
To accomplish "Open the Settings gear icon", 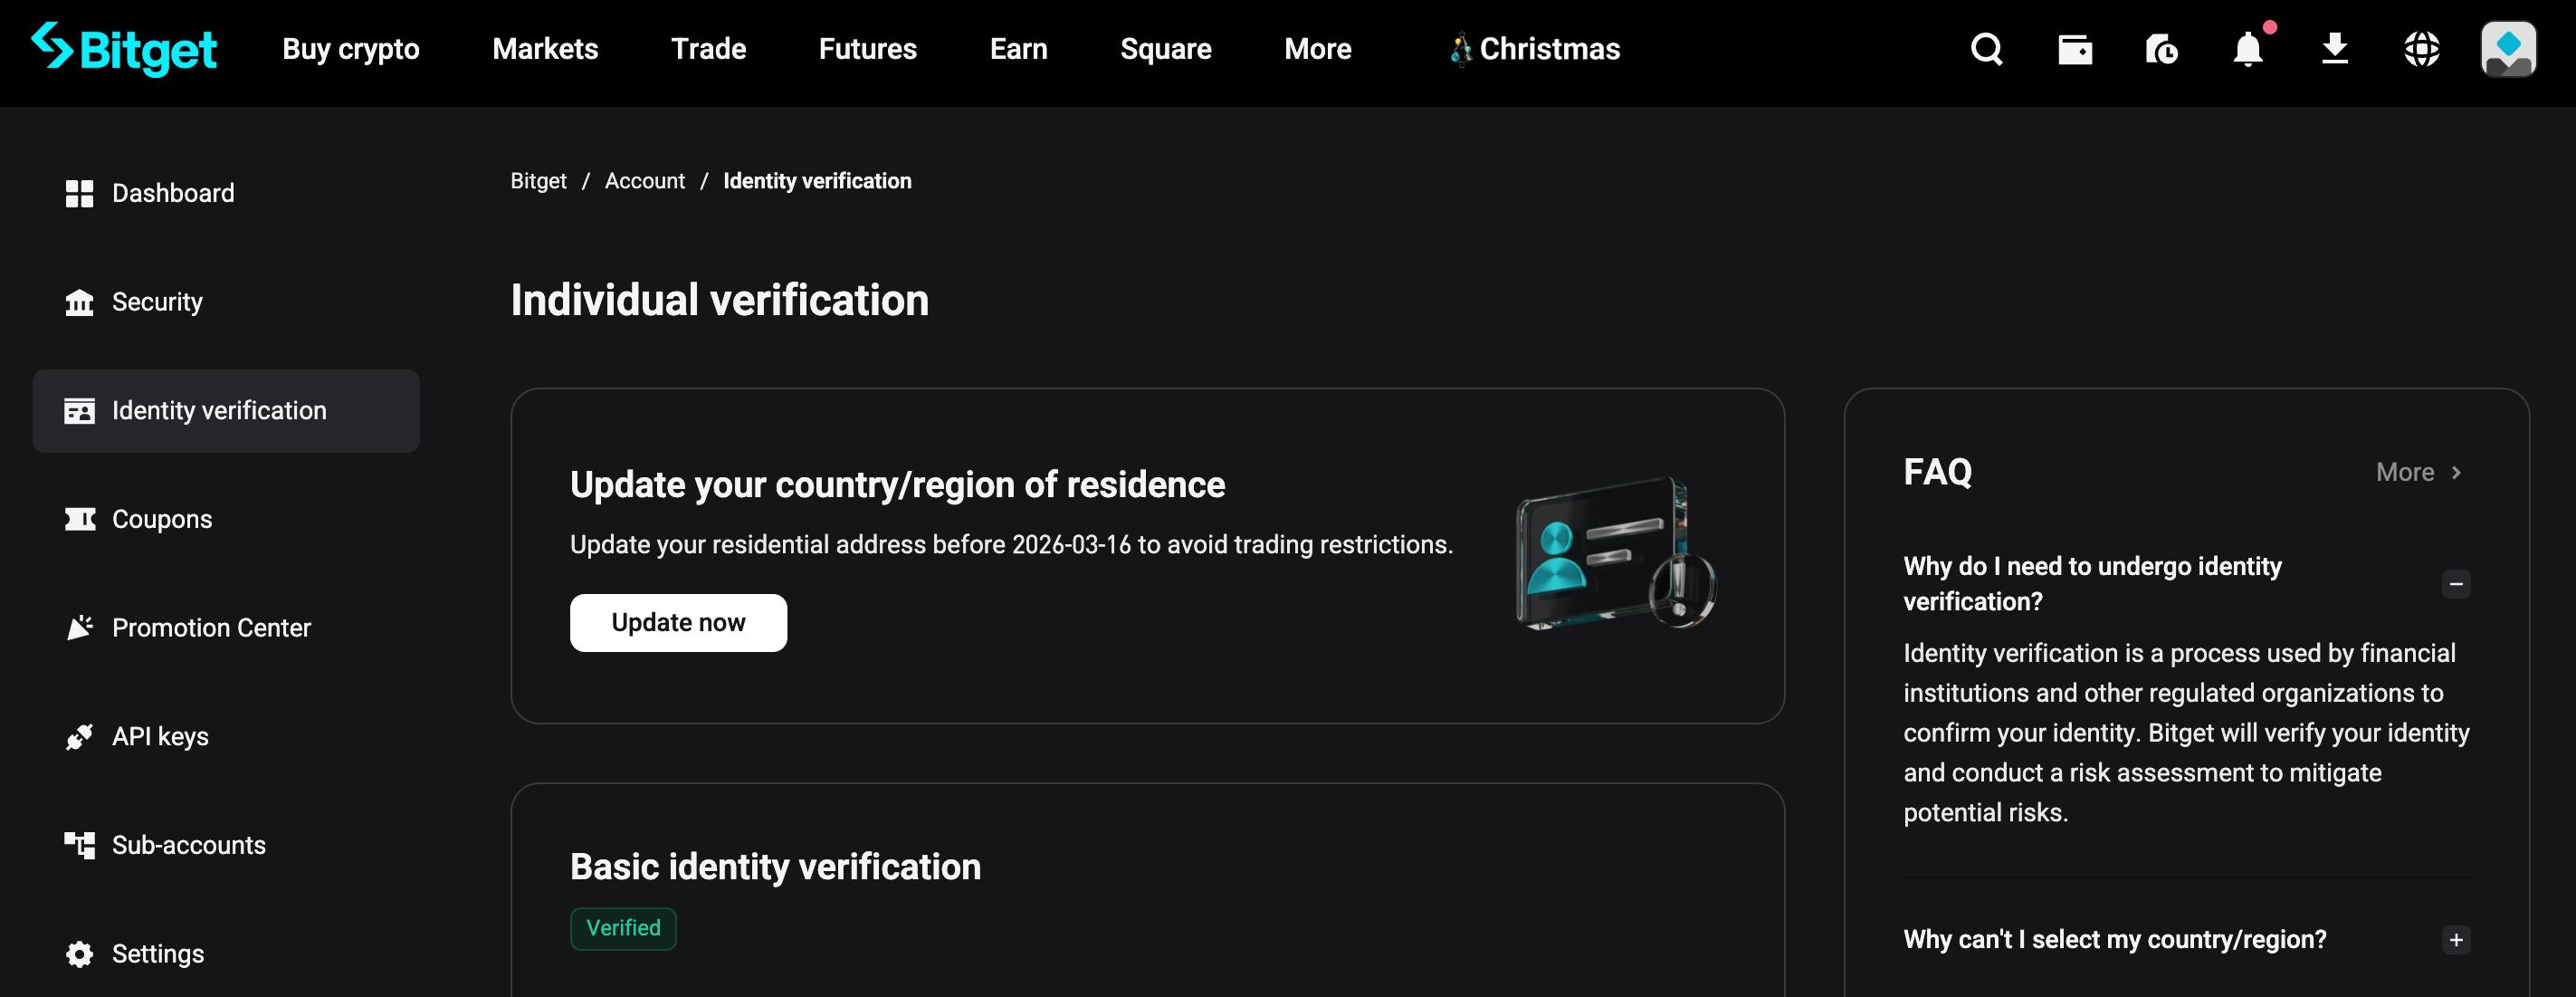I will 79,953.
